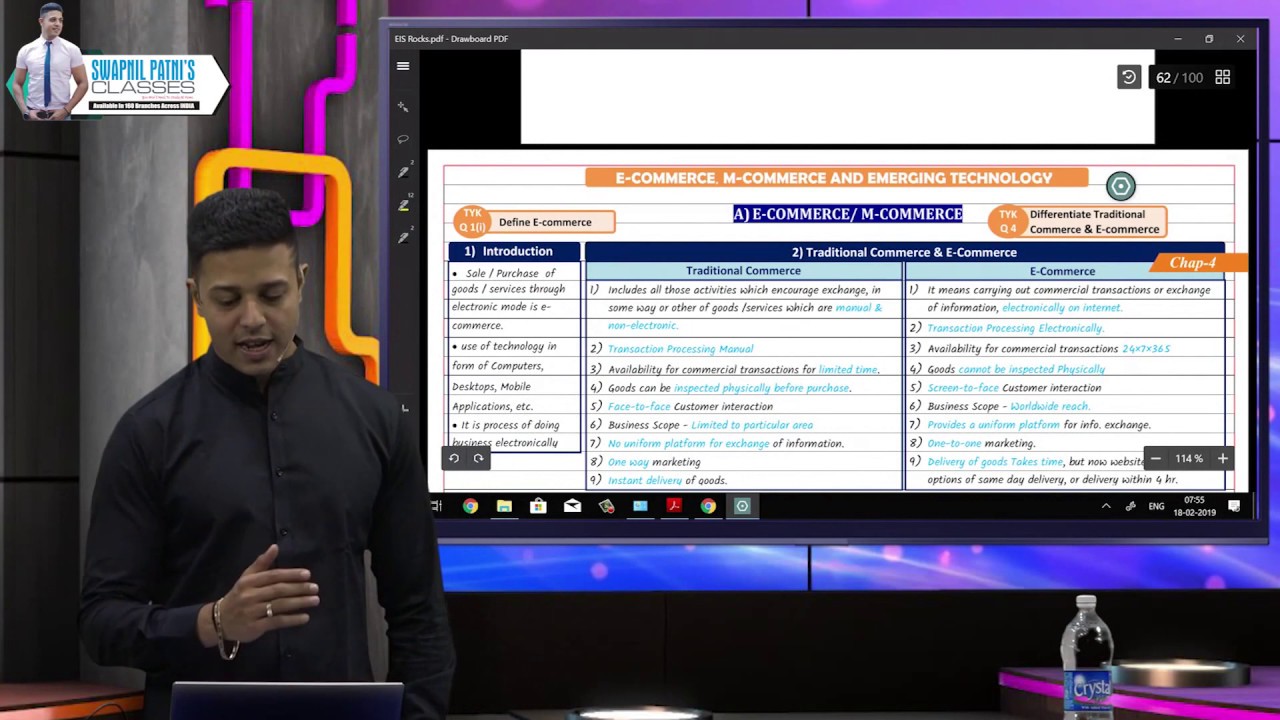Screen dimensions: 1280x720
Task: Open Adobe Acrobat from the taskbar
Action: [x=674, y=506]
